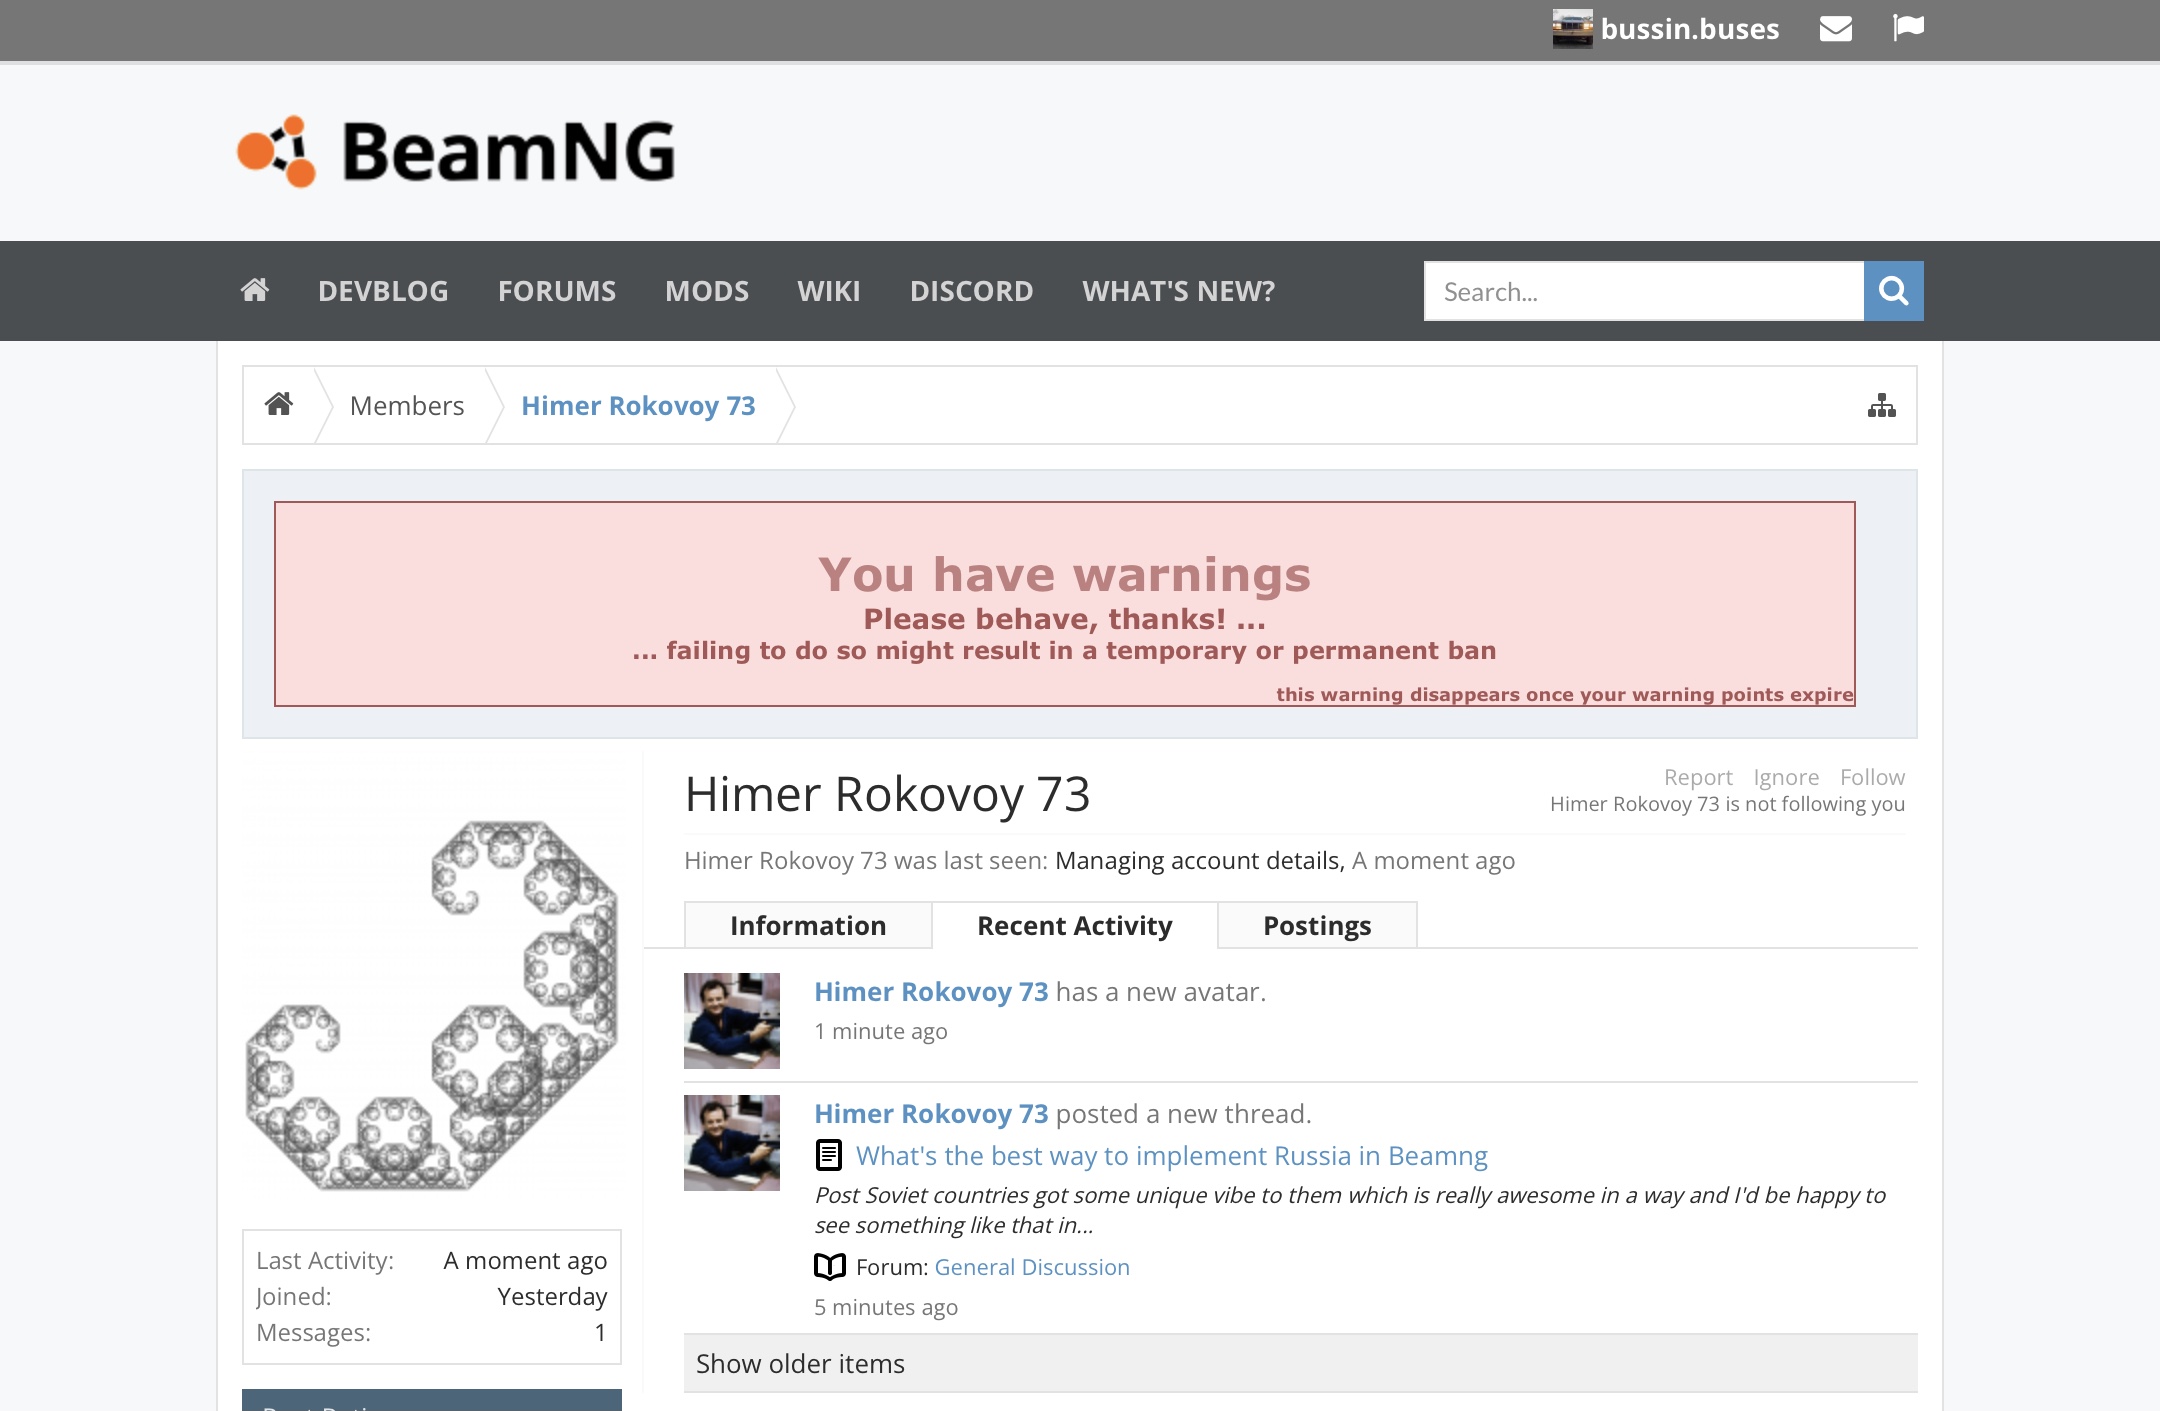Click avatar thumbnail beside new thread entry
This screenshot has width=2160, height=1411.
coord(732,1143)
